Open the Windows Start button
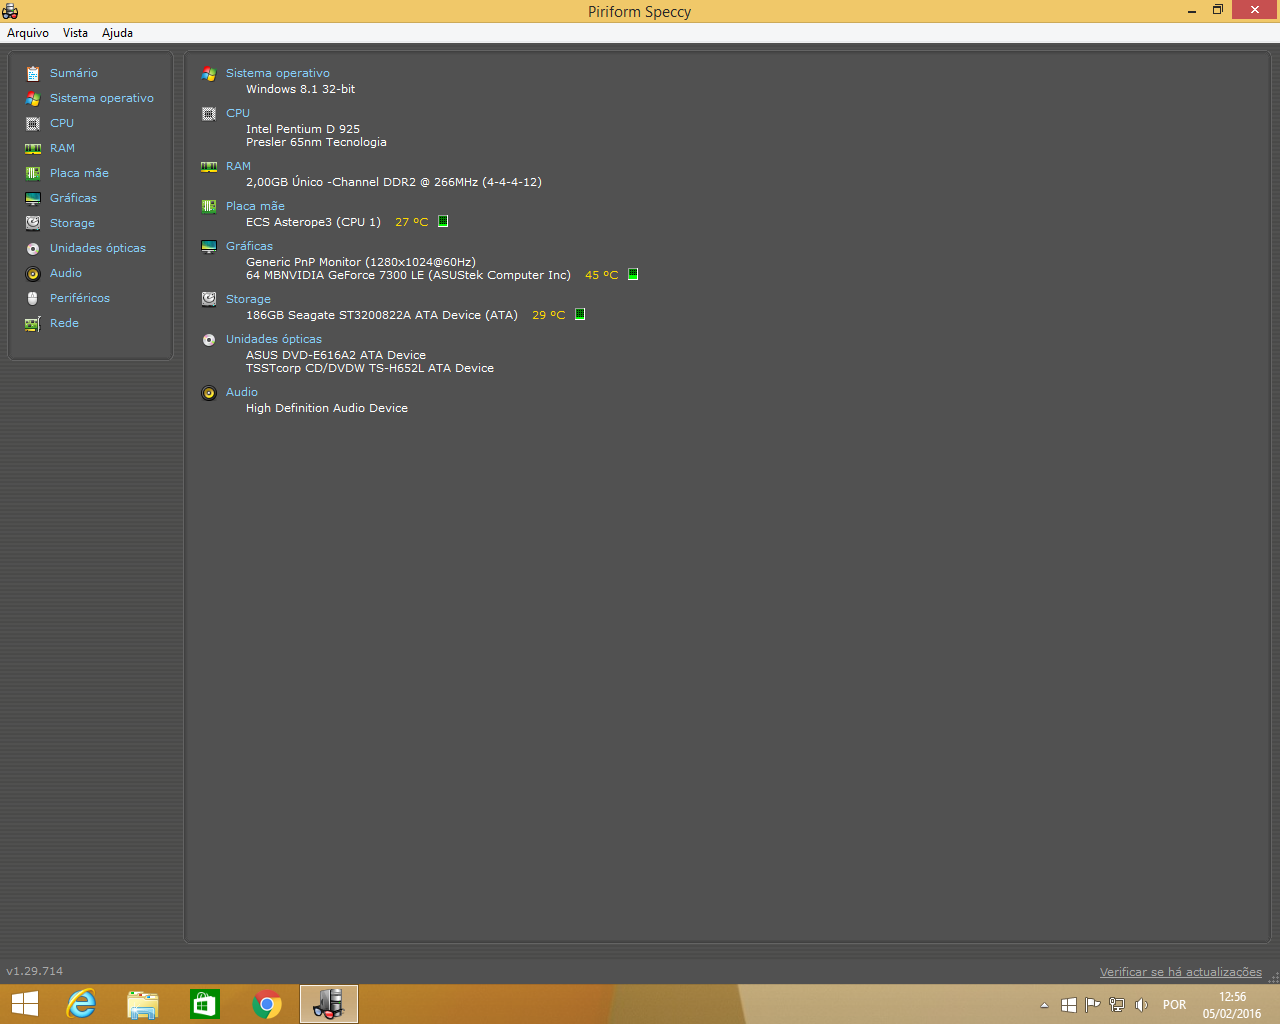The height and width of the screenshot is (1024, 1280). [24, 1004]
